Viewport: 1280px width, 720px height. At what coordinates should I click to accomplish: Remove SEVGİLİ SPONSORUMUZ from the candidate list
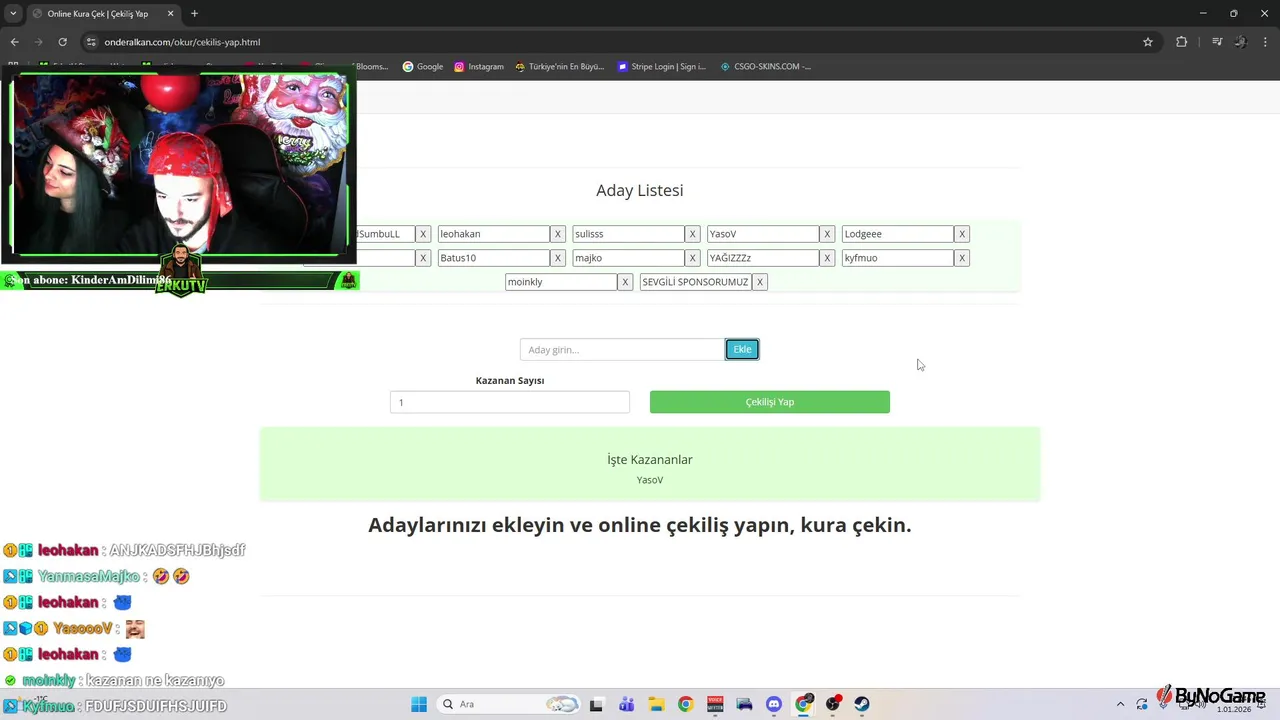coord(760,282)
